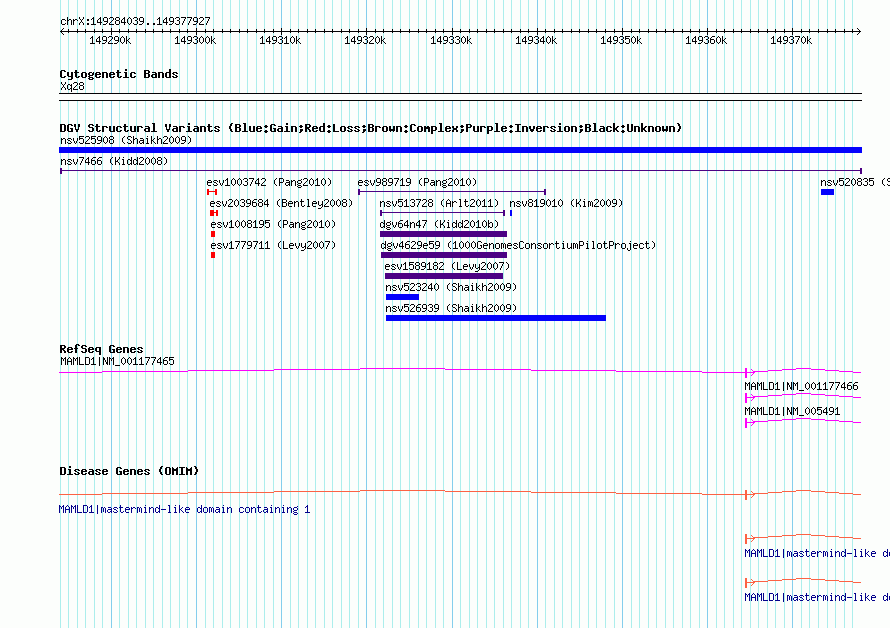Image resolution: width=890 pixels, height=628 pixels.
Task: Open the MAMLD1|NM_001177465 RefSeq gene label
Action: [x=117, y=361]
